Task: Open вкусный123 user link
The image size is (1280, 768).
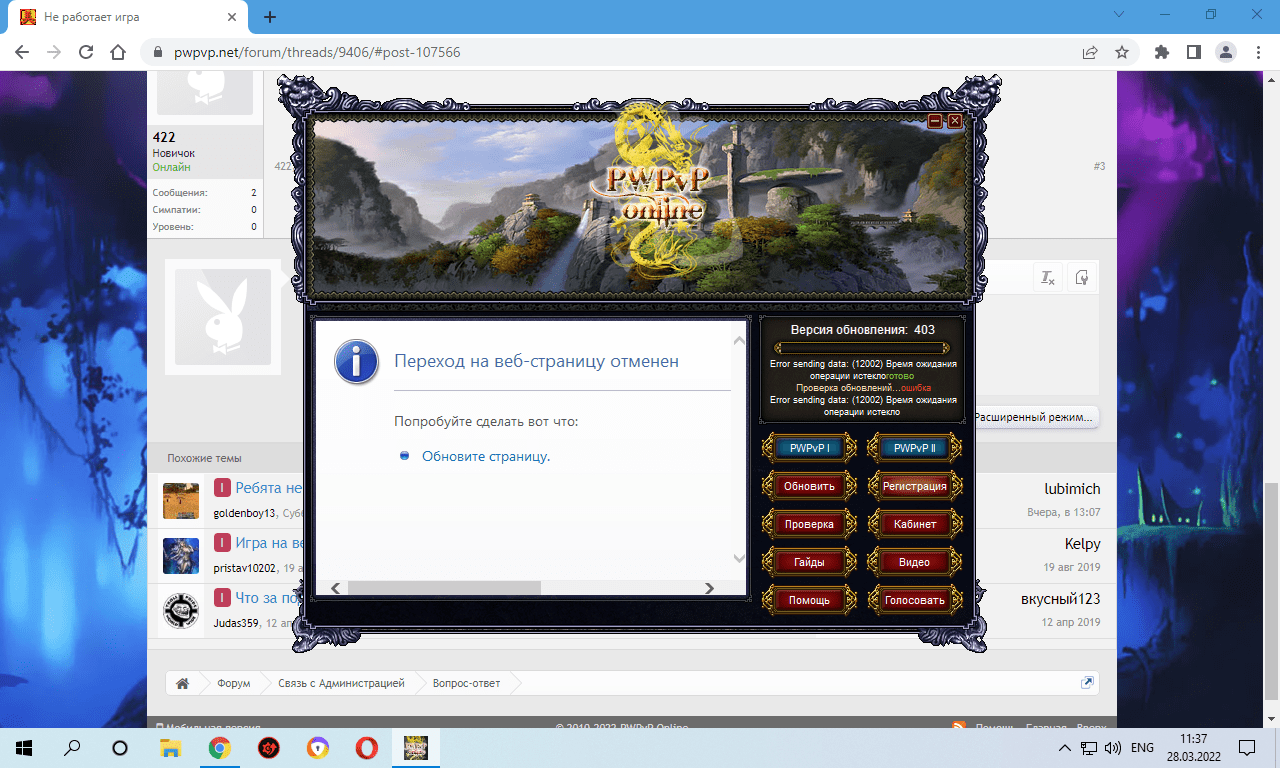Action: [x=1060, y=599]
